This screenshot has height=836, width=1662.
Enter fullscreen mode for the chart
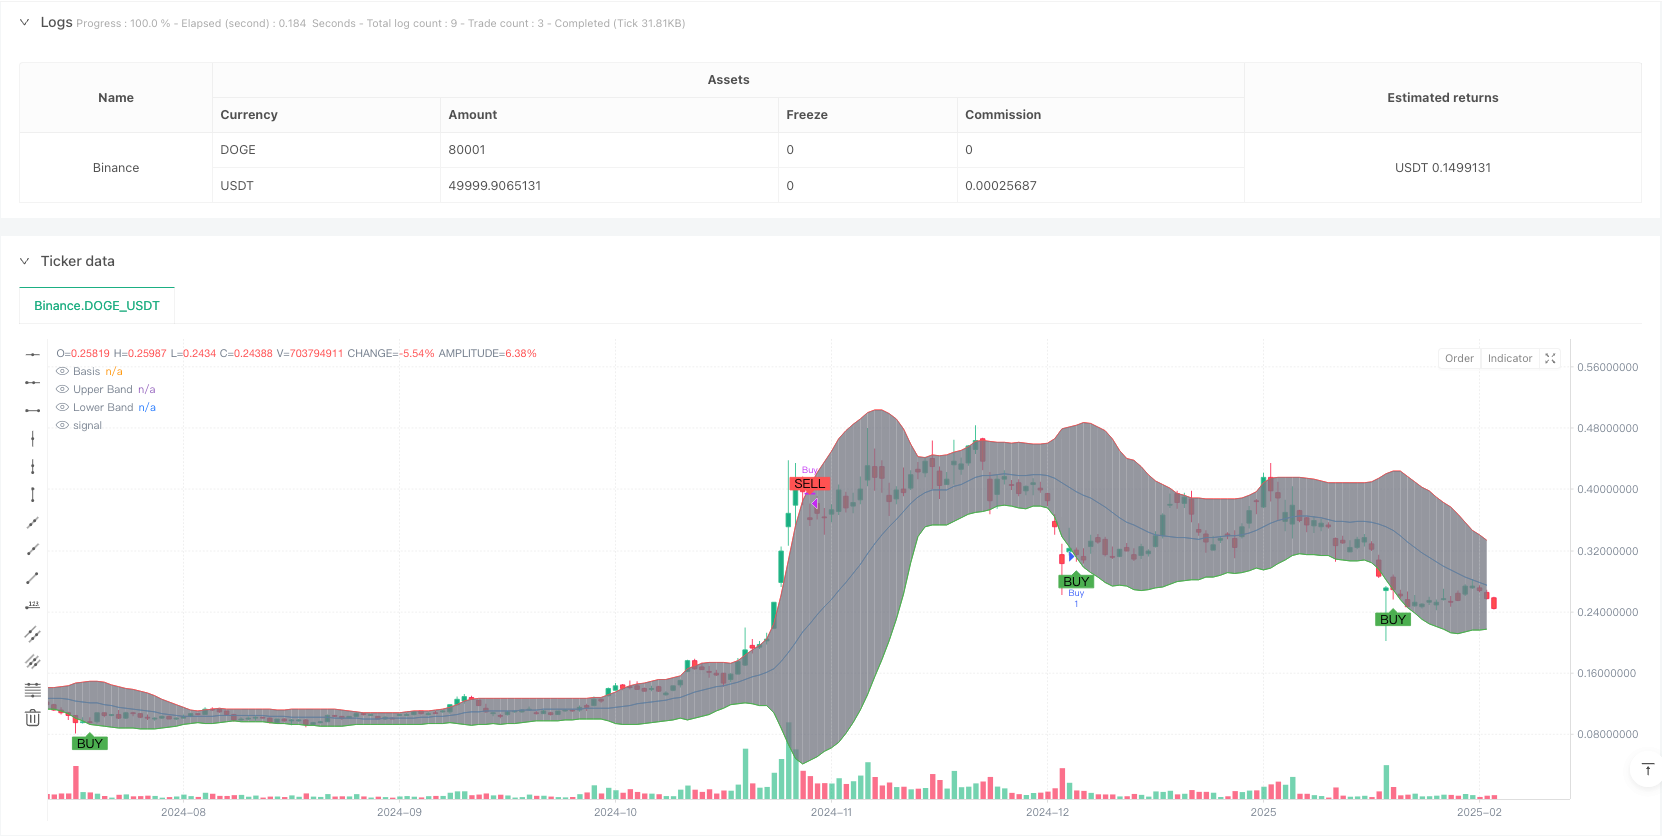[1550, 358]
